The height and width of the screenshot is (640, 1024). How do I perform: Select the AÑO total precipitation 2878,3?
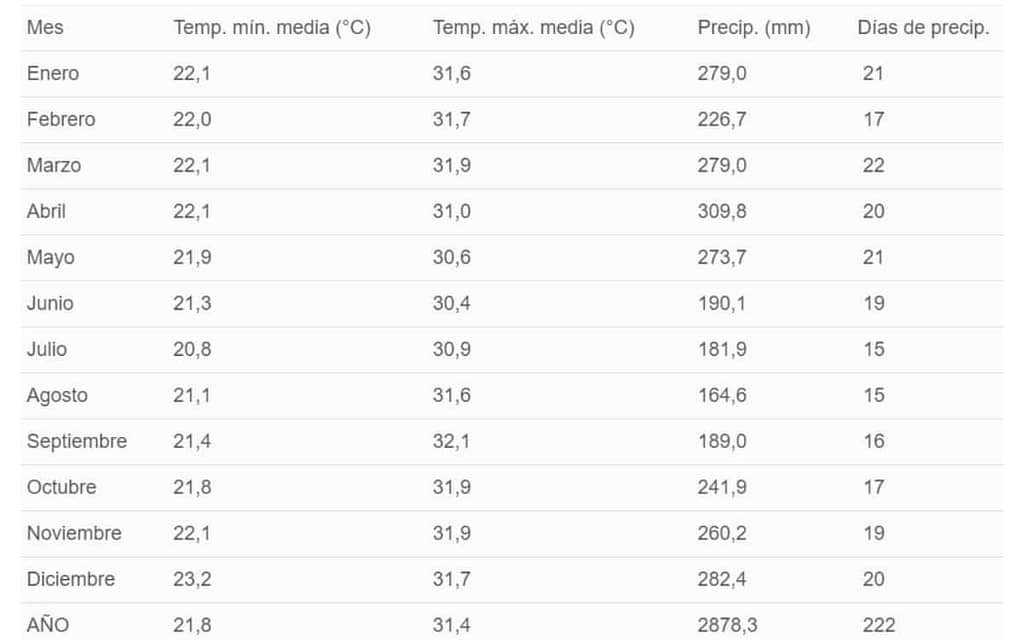tap(728, 626)
